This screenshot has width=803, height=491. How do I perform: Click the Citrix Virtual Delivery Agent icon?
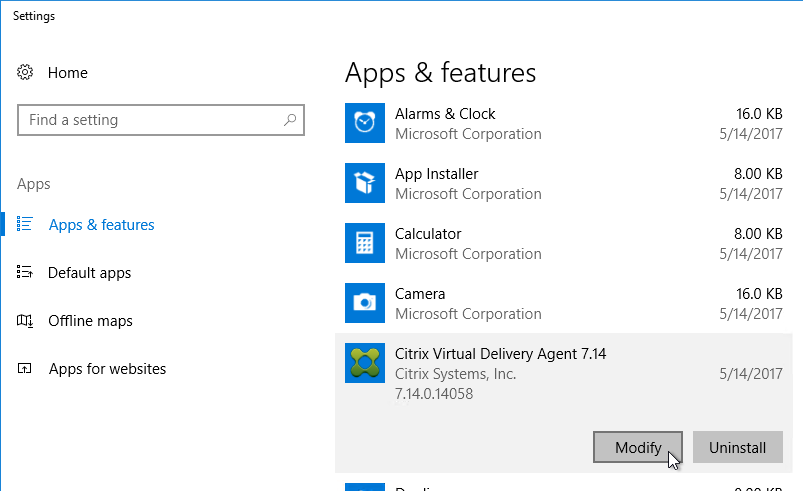365,363
